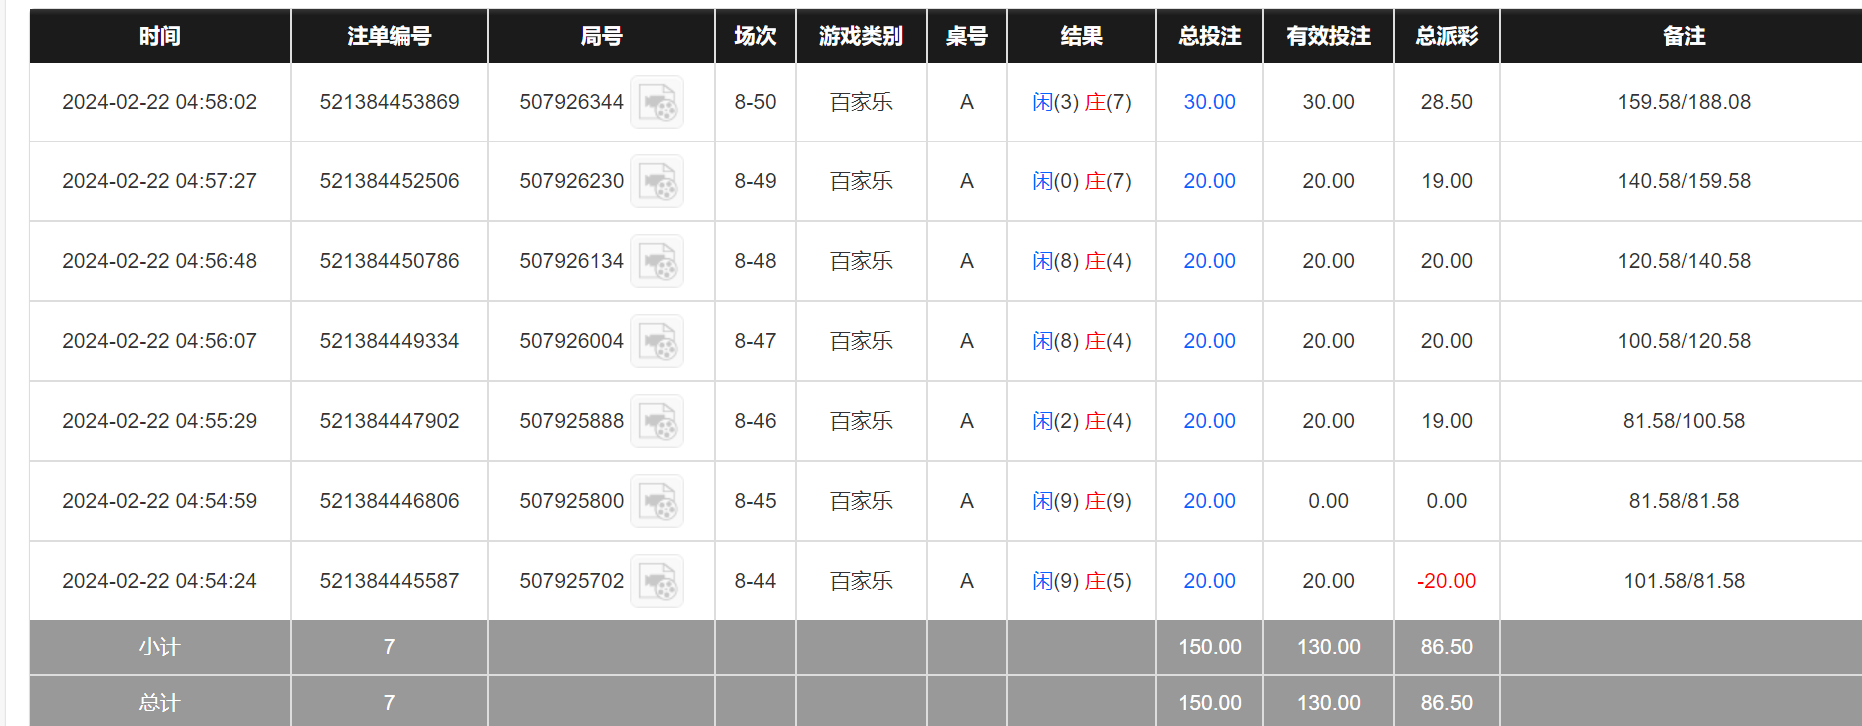This screenshot has height=726, width=1862.
Task: Click the 时间 column header
Action: click(160, 36)
